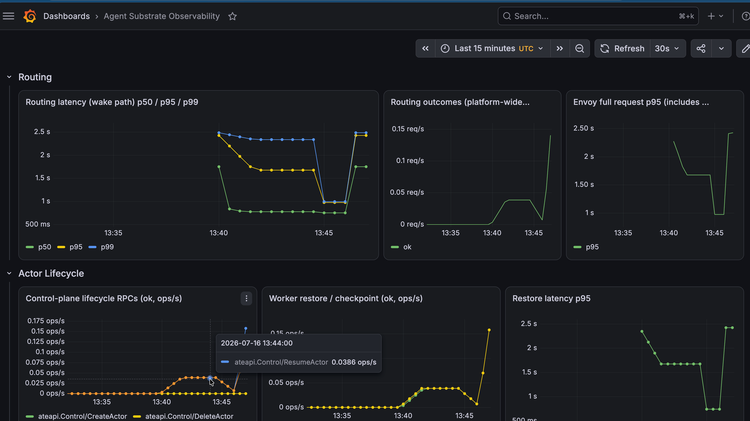Shift time range backward
Viewport: 750px width, 421px height.
425,48
